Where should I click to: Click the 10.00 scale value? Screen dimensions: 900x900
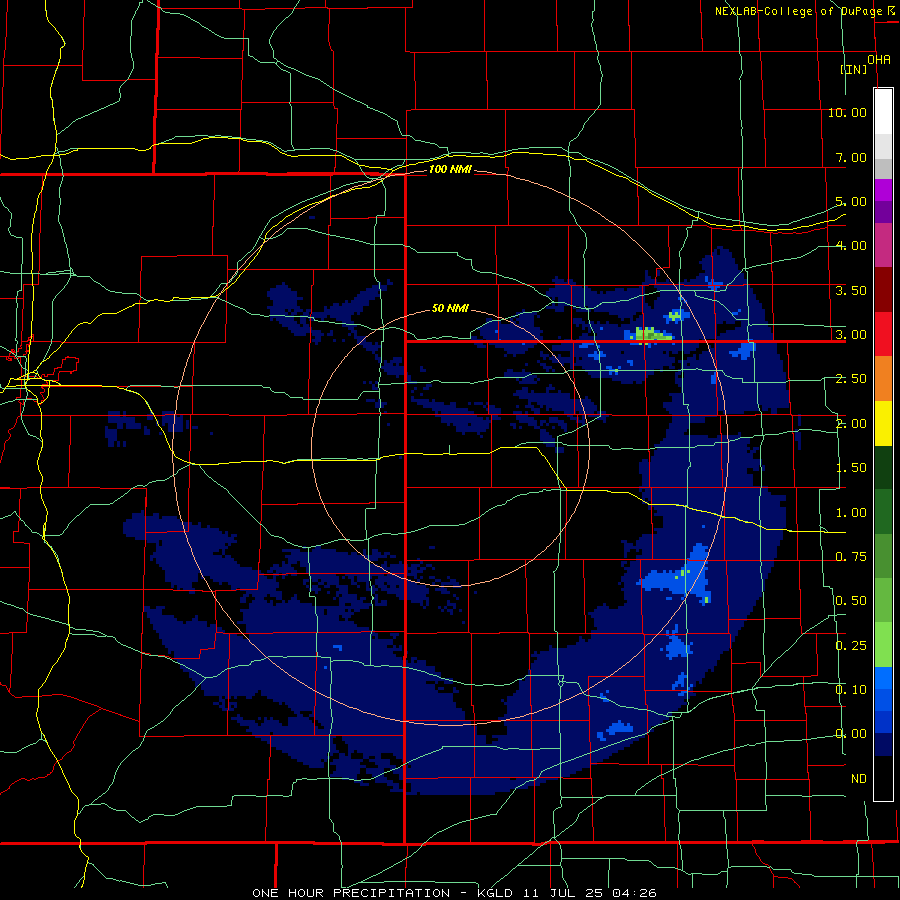[847, 112]
